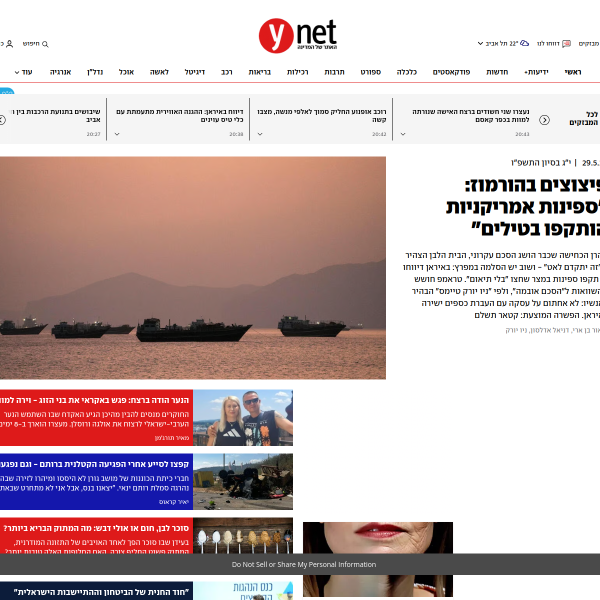Click the כנס ההנהגות conference thumbnail
The width and height of the screenshot is (600, 600).
[x=243, y=590]
